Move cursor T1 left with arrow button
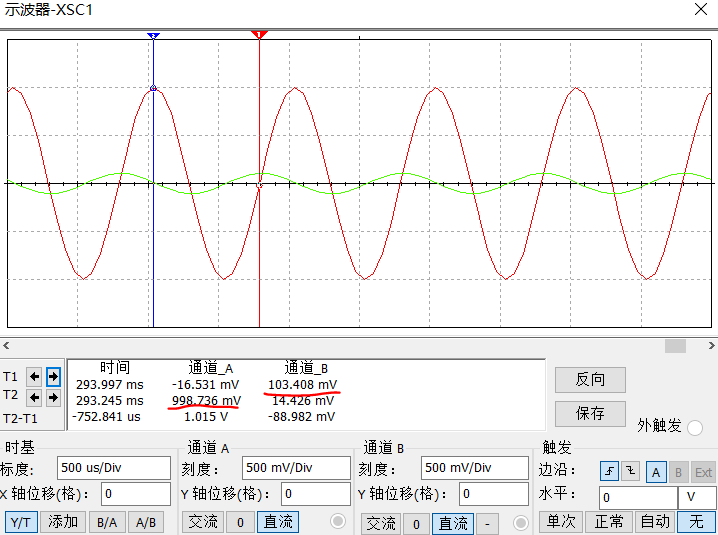Screen dimensions: 718x535 pyautogui.click(x=34, y=377)
